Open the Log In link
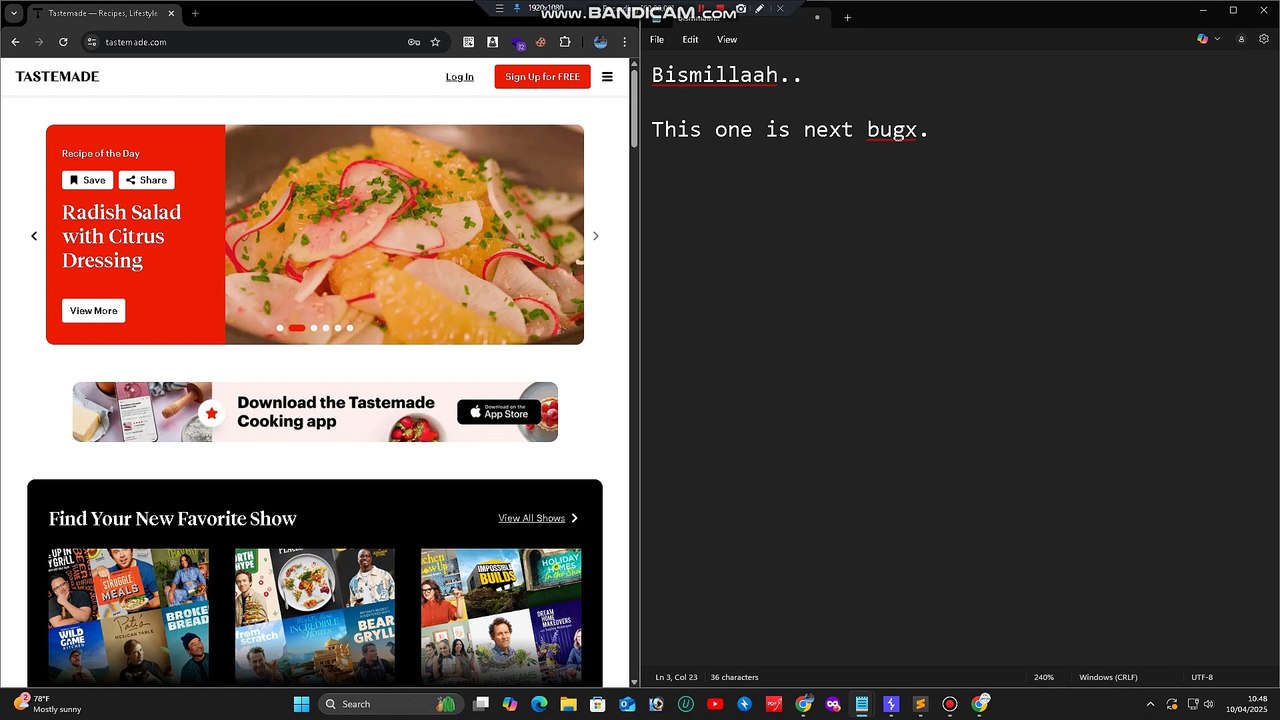 pyautogui.click(x=460, y=77)
